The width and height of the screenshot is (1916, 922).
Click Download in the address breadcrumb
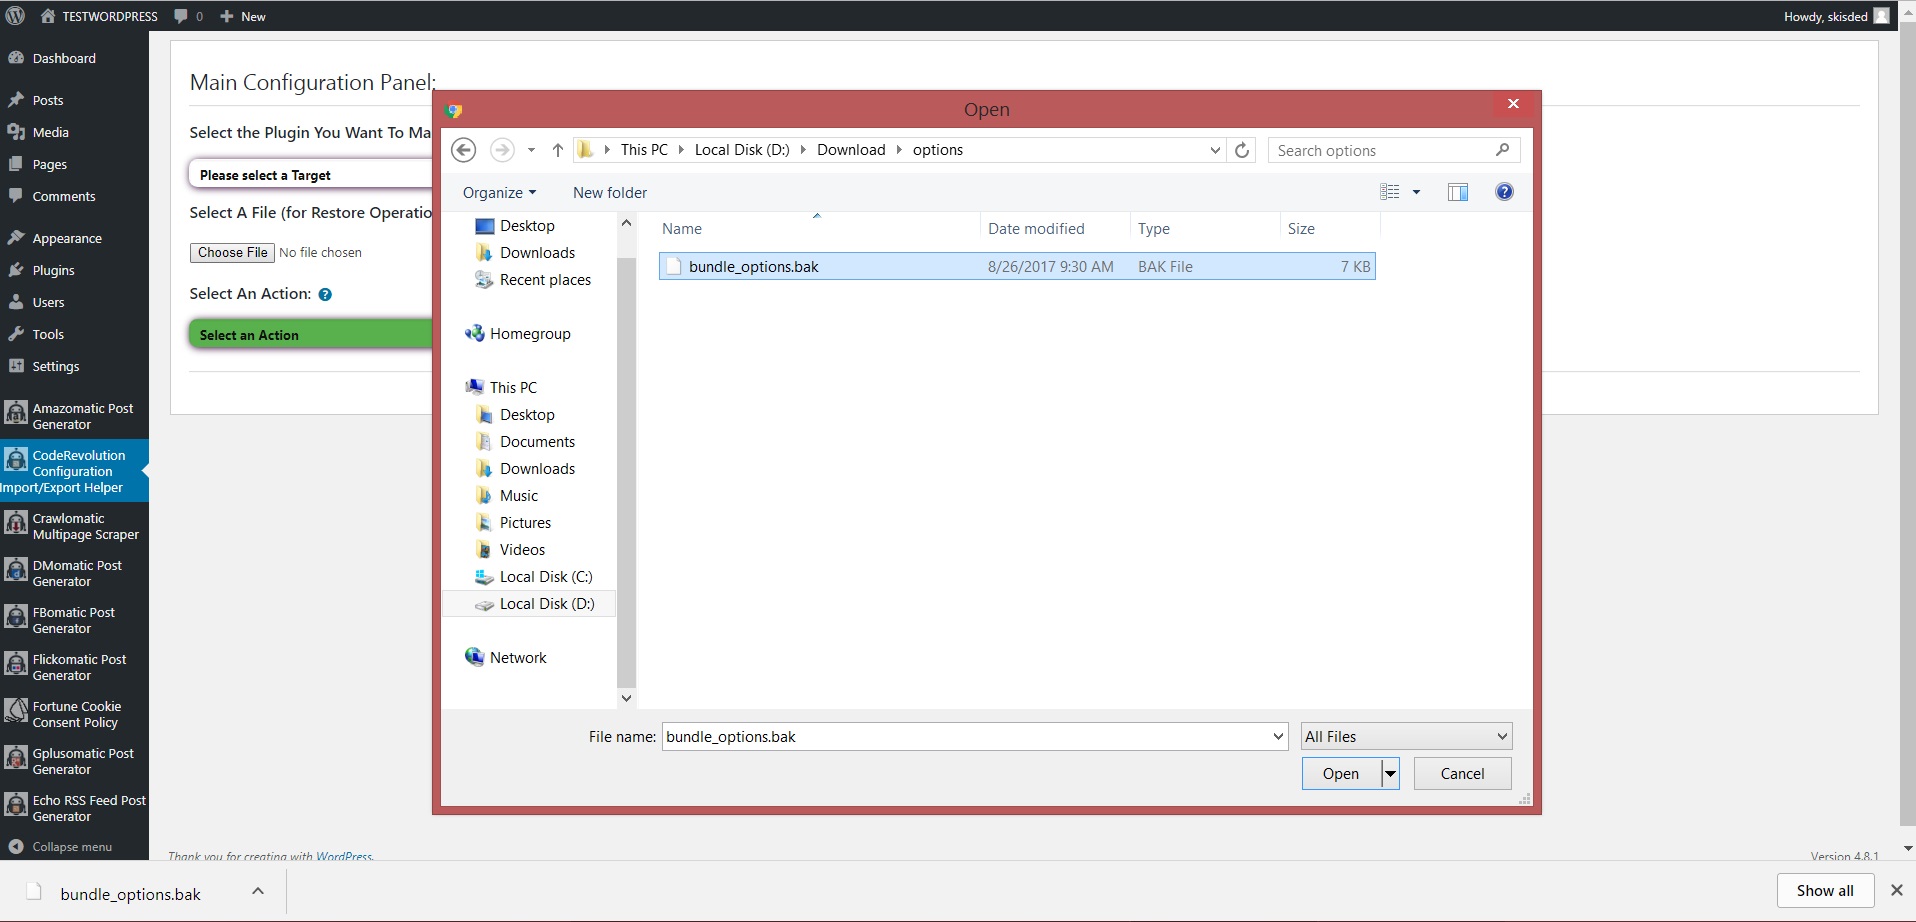(851, 150)
